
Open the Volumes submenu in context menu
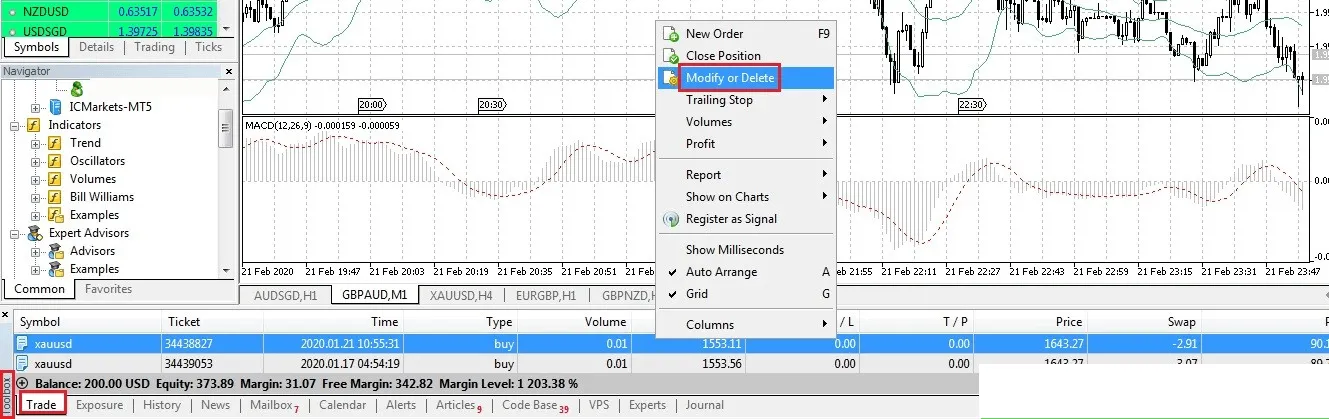click(745, 122)
